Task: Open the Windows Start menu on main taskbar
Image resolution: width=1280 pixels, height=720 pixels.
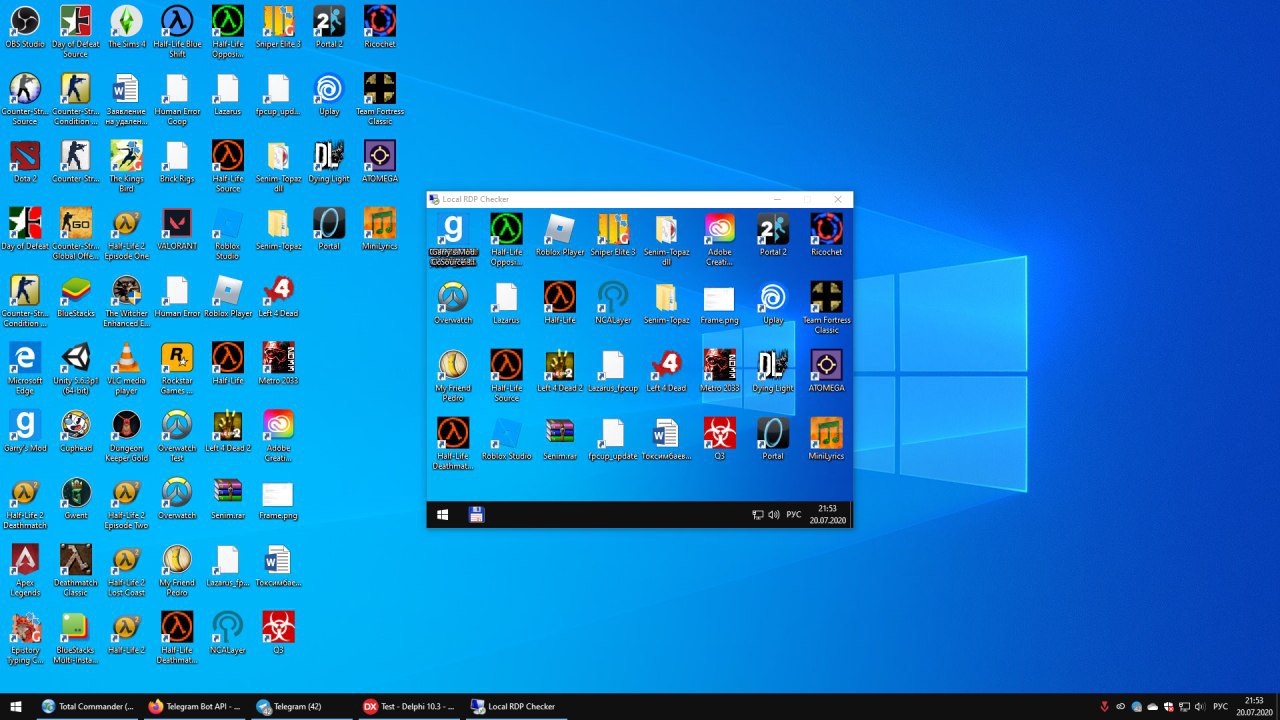Action: point(16,706)
